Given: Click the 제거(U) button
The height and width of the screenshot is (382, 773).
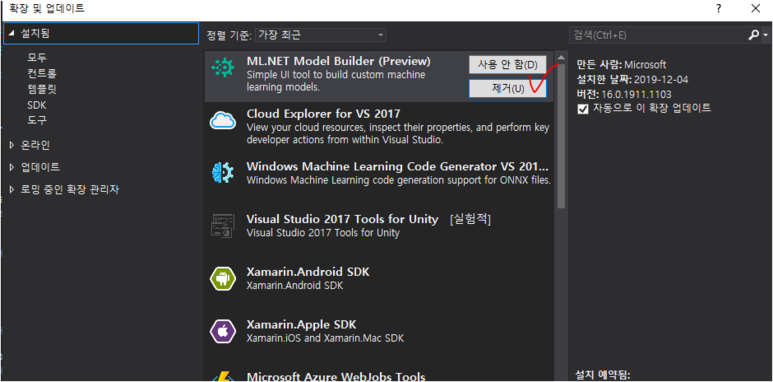Looking at the screenshot, I should pyautogui.click(x=507, y=89).
